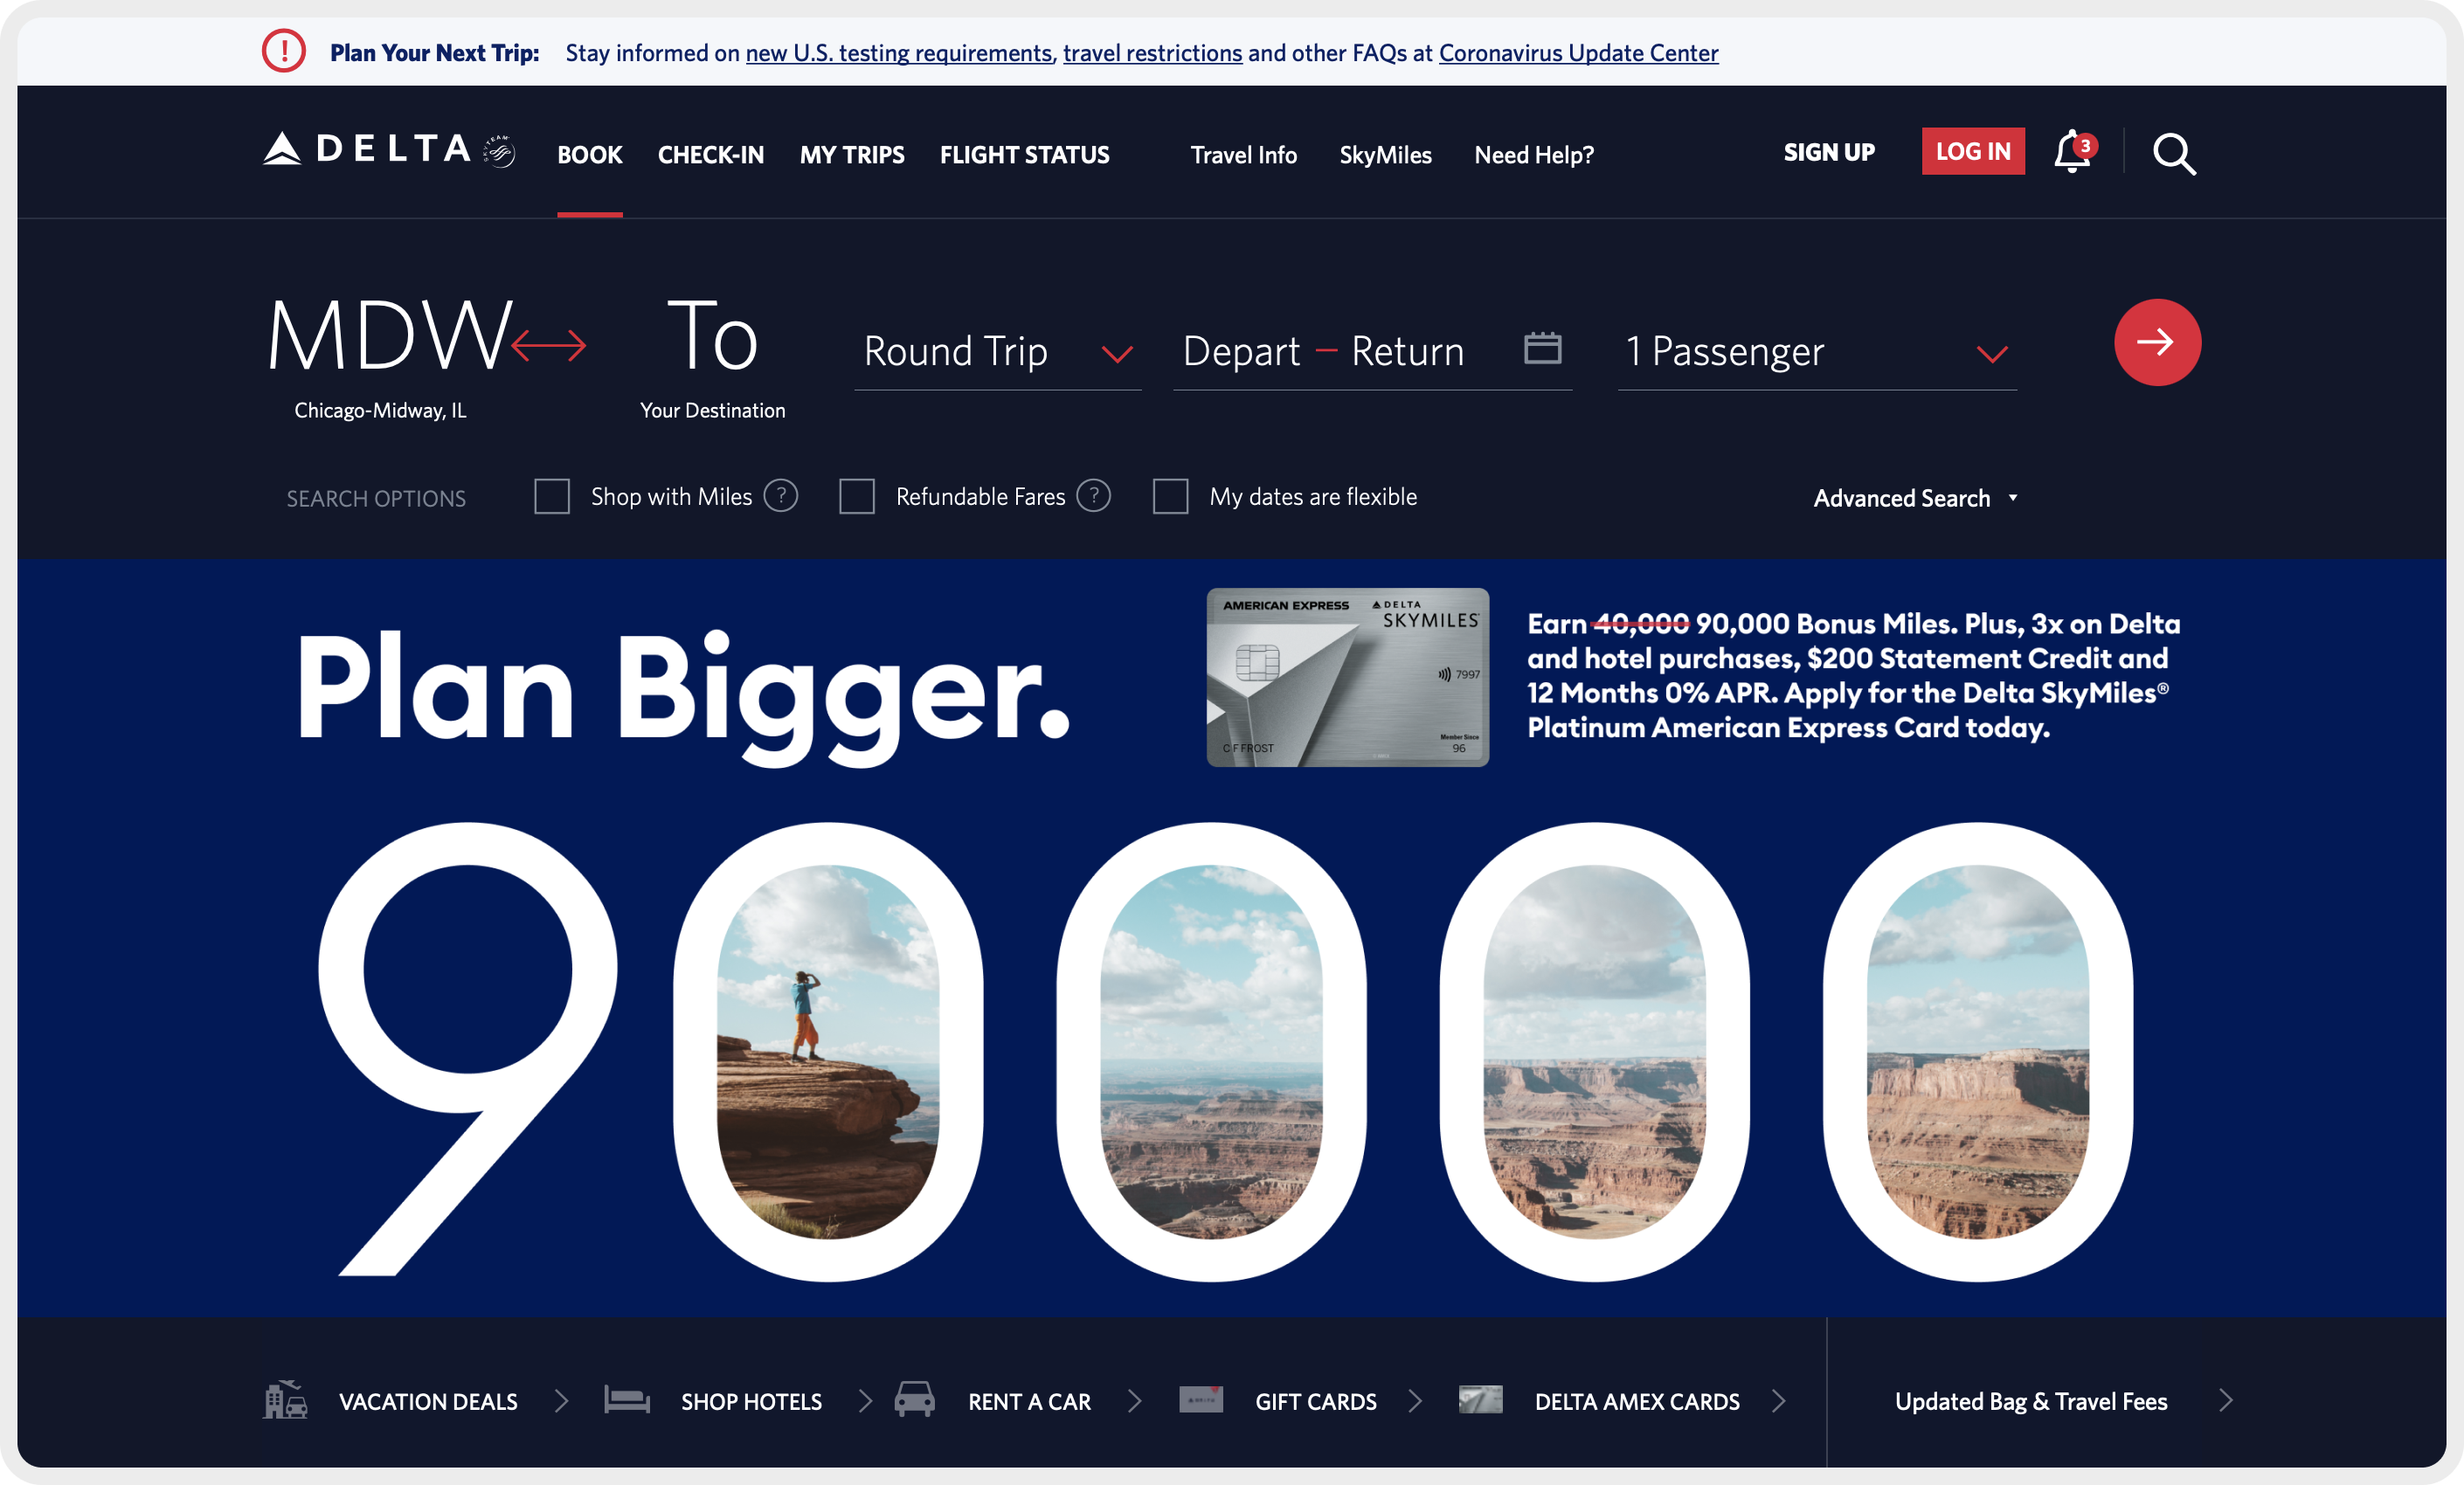The width and height of the screenshot is (2464, 1485).
Task: Click the search magnifier icon
Action: click(2174, 154)
